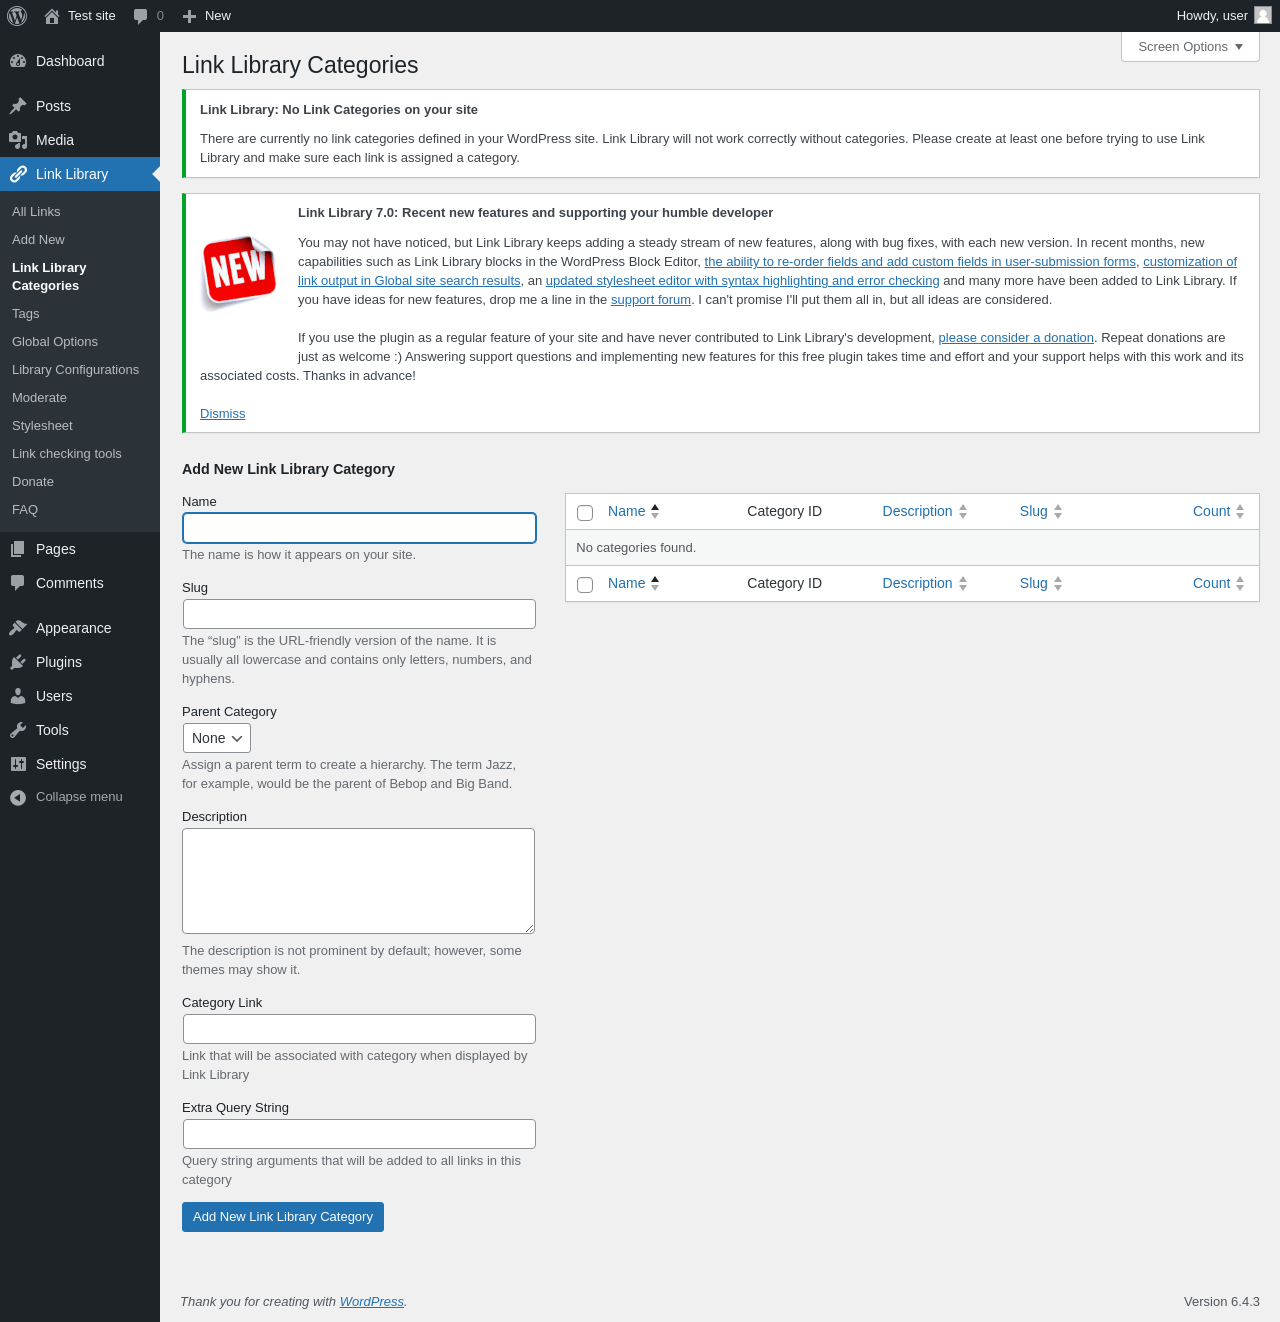1280x1322 pixels.
Task: Click the Appearance paintbrush icon
Action: click(x=18, y=628)
